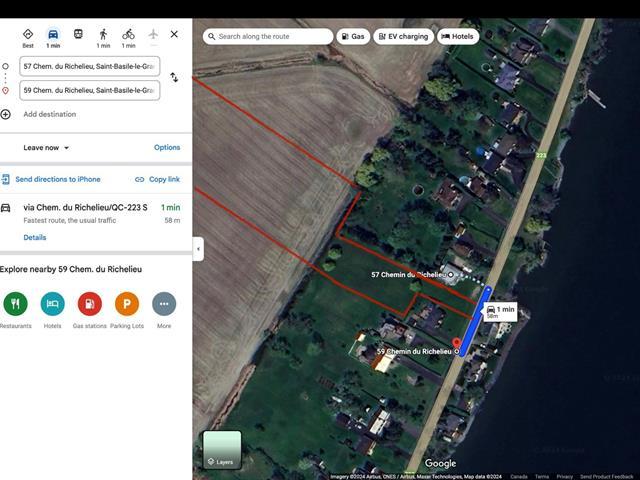Select the Driving travel mode
This screenshot has width=640, height=480.
[x=53, y=38]
